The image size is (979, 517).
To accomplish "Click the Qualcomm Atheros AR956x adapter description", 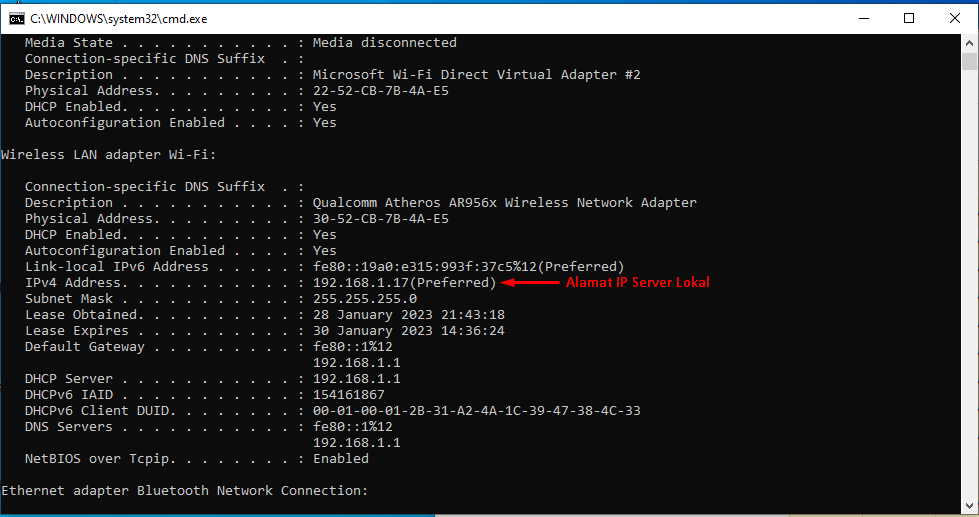I will tap(504, 202).
